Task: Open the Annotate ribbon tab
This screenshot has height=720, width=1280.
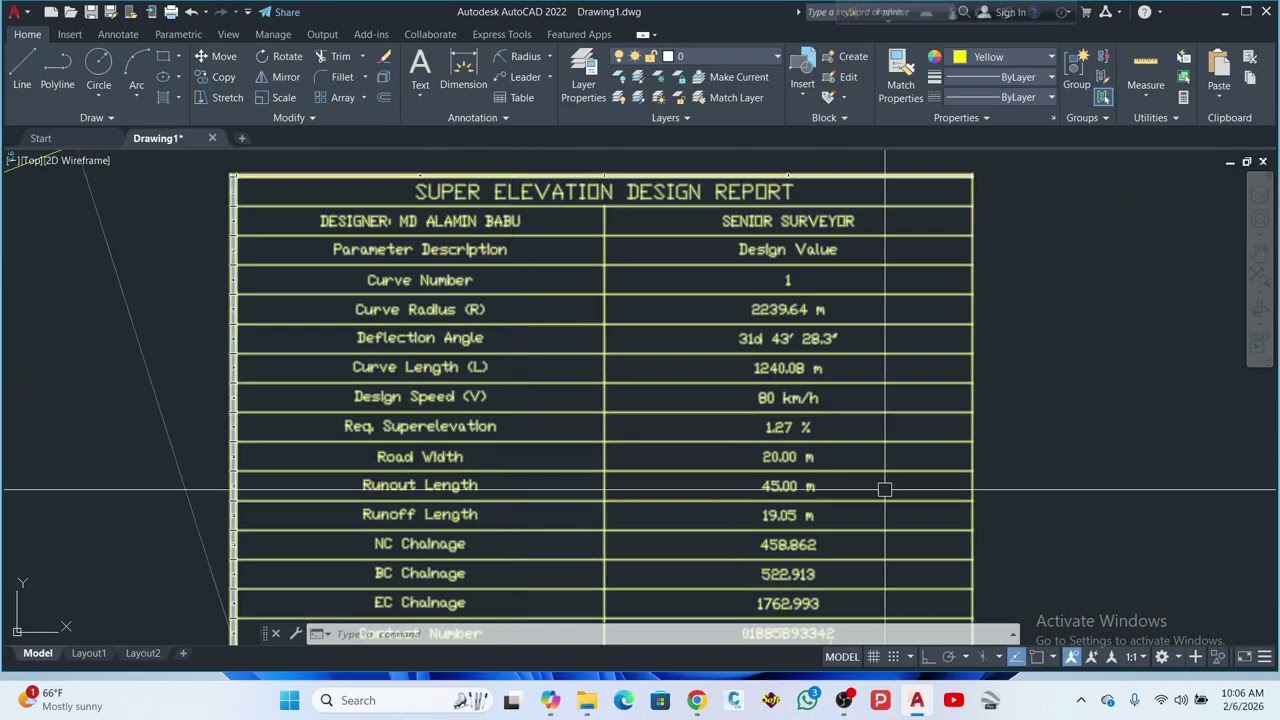Action: [117, 34]
